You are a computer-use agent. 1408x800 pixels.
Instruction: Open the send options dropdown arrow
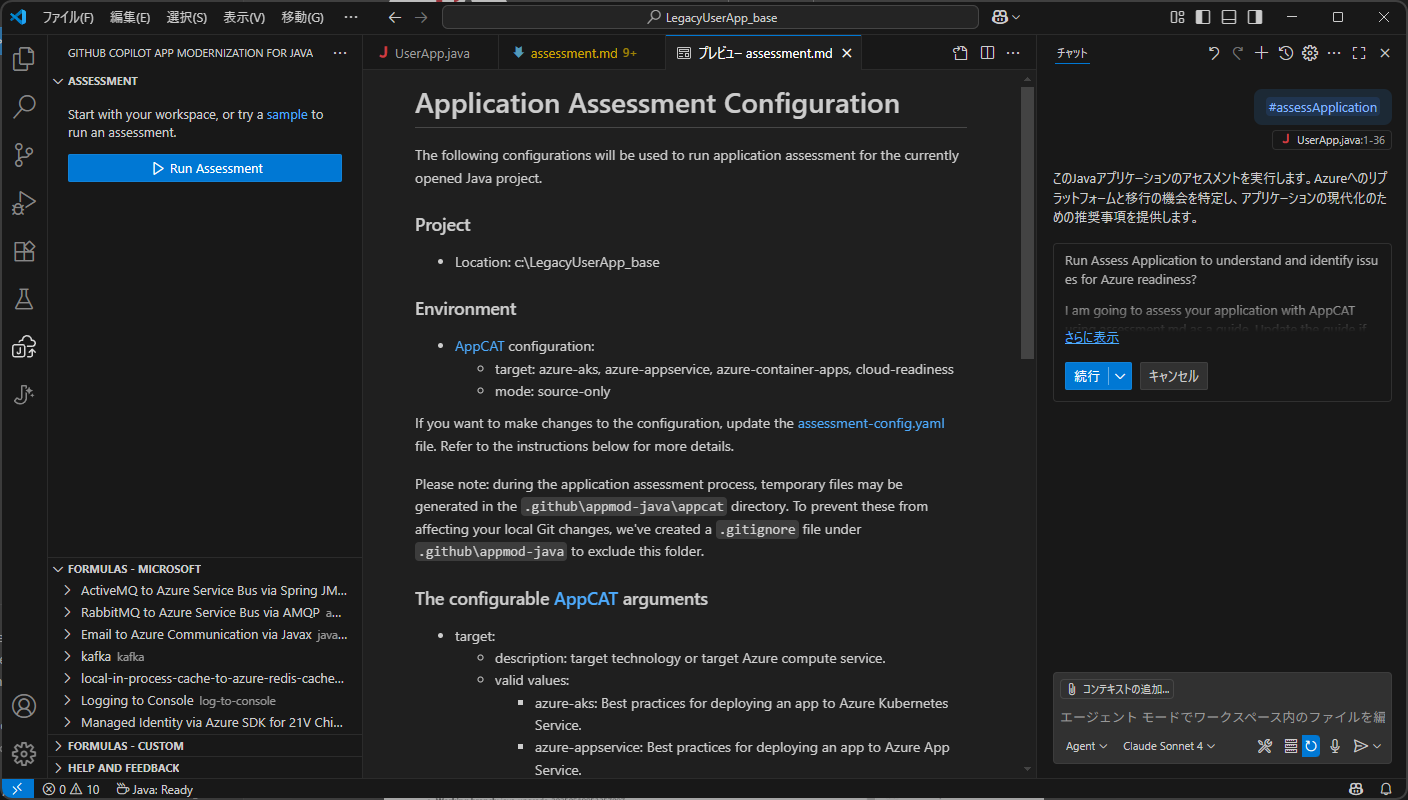(x=1377, y=746)
